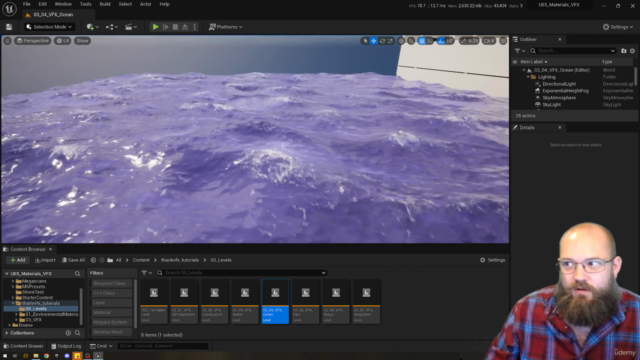Open the Build menu

[105, 4]
